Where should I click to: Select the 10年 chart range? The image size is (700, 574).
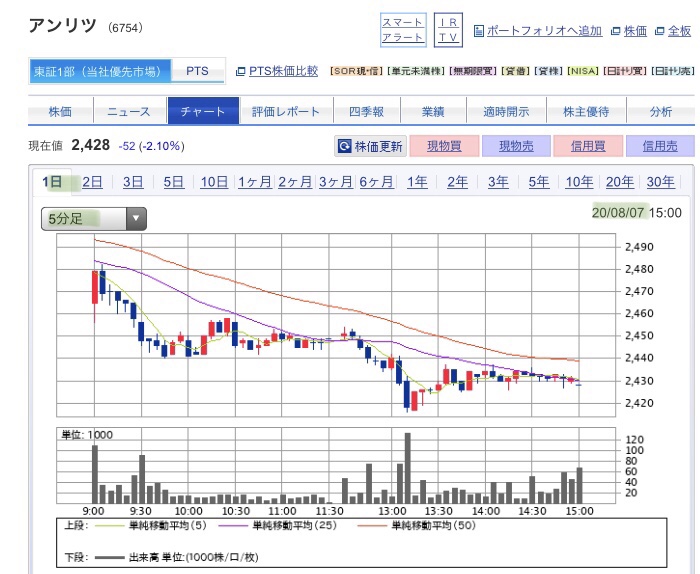pyautogui.click(x=579, y=182)
